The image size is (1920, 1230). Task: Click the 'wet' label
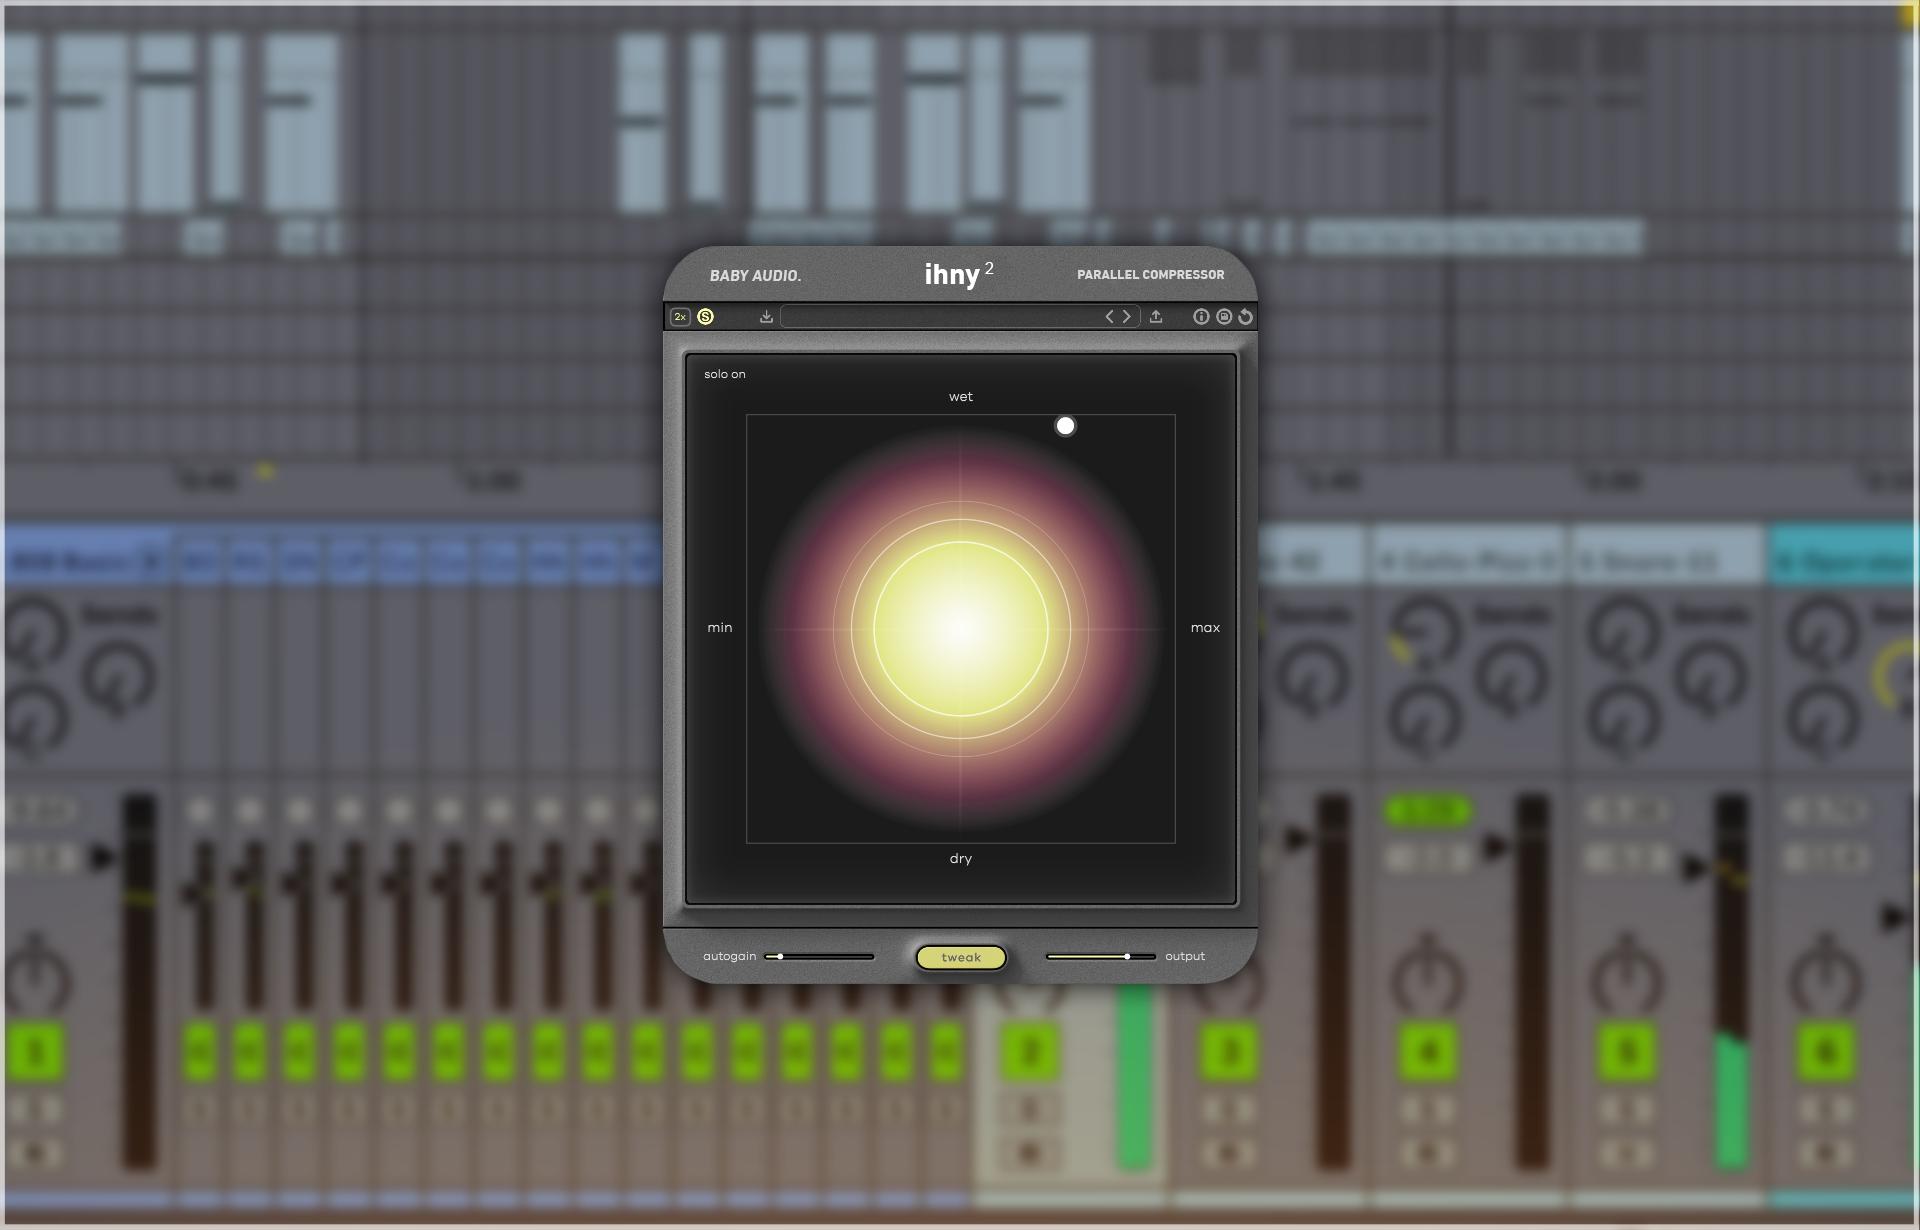[x=961, y=397]
